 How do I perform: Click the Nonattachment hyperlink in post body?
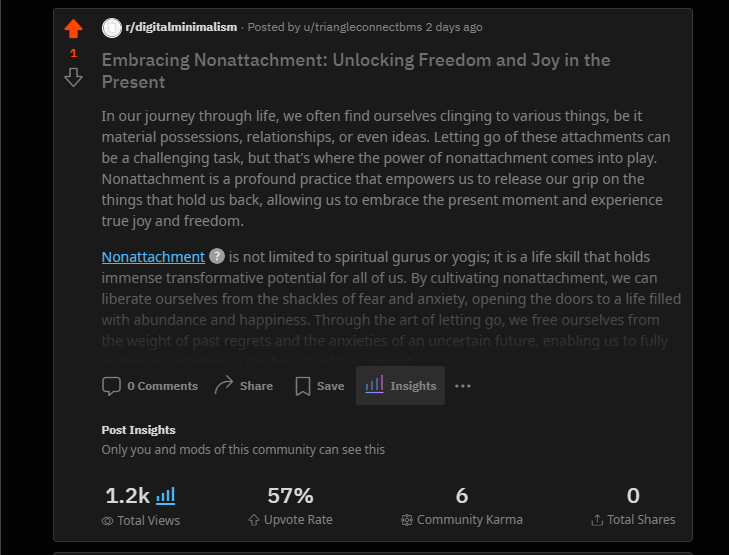pos(153,257)
